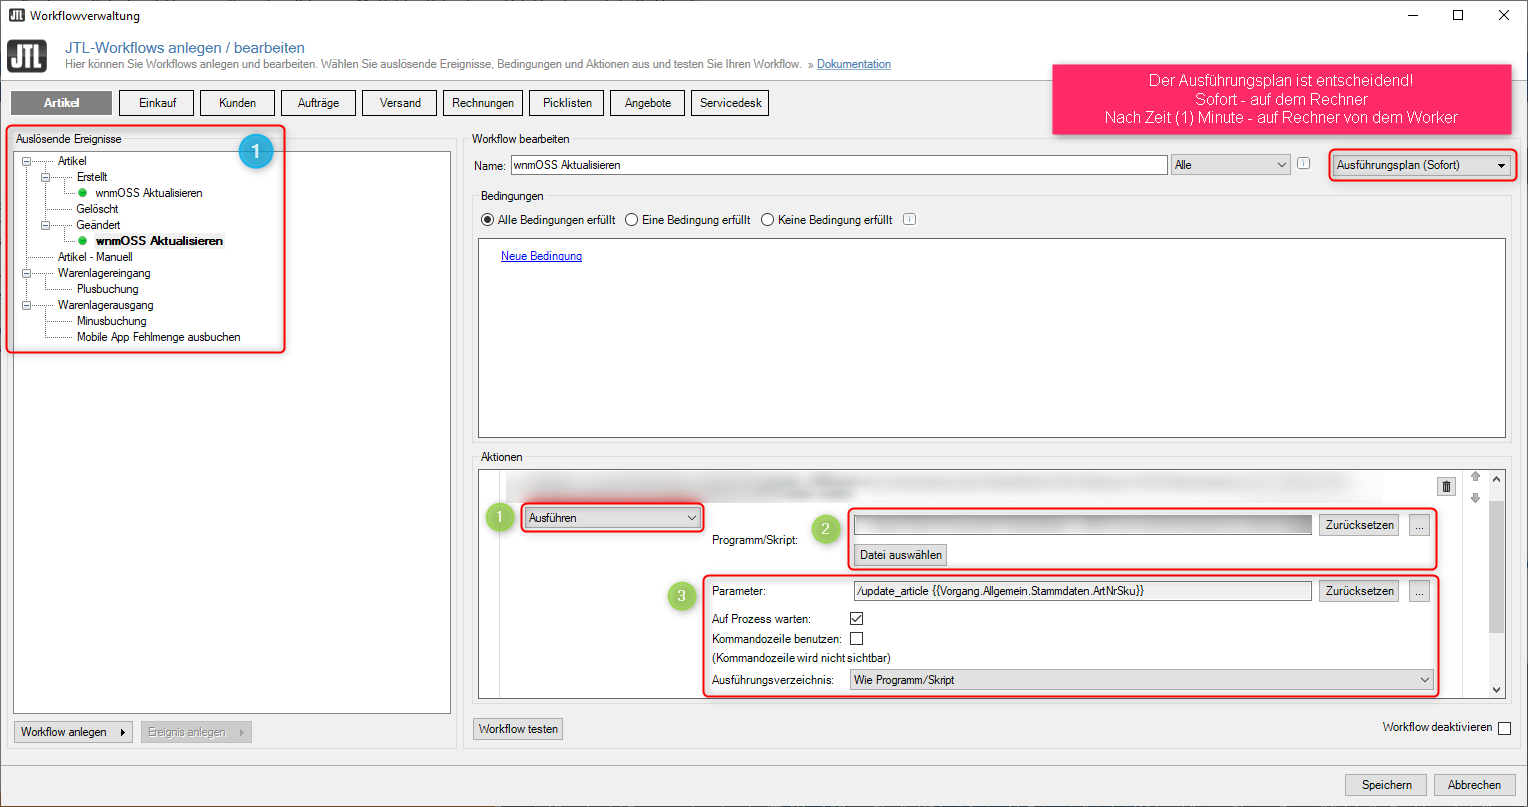
Task: Open the Alle dropdown next to Name
Action: 1231,165
